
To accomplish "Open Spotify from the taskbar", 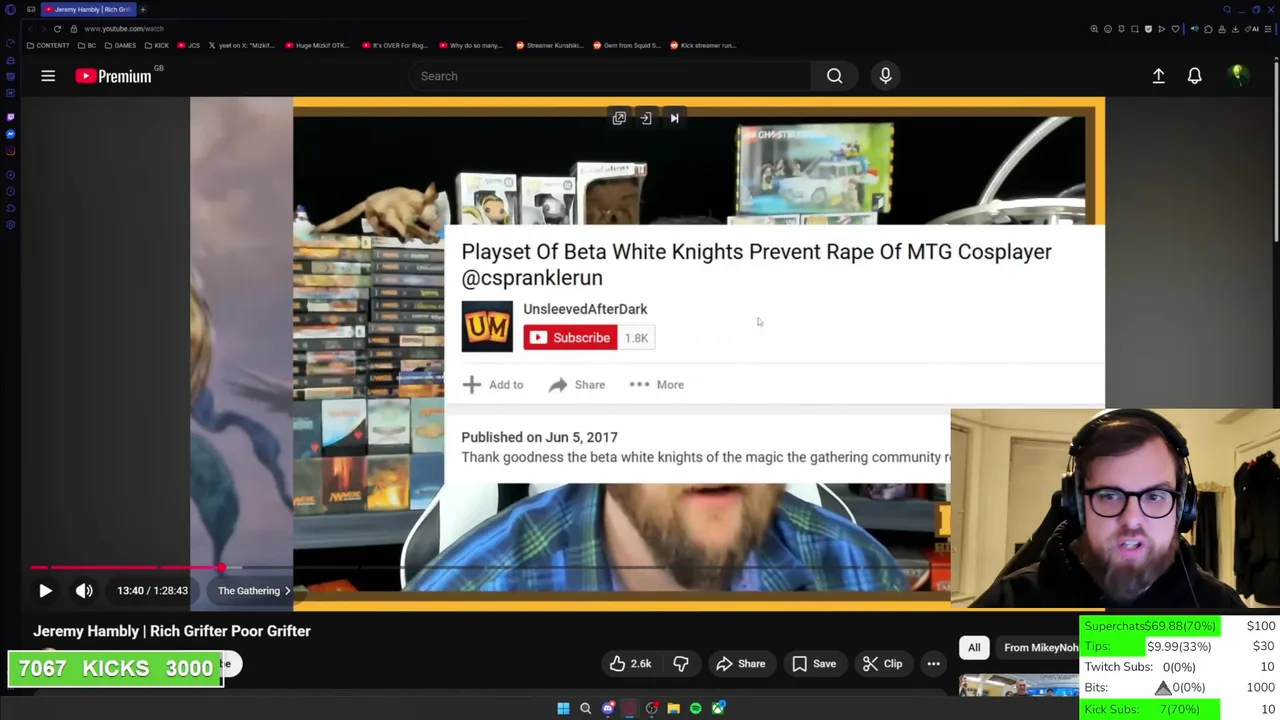I will pos(695,709).
